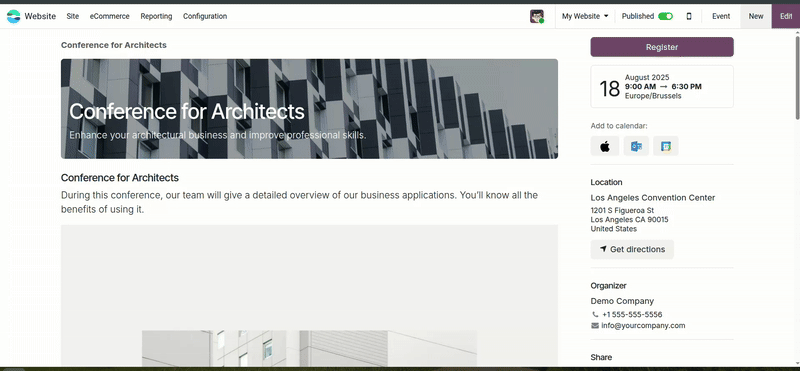Add event to Google calendar
The image size is (800, 371).
(666, 146)
